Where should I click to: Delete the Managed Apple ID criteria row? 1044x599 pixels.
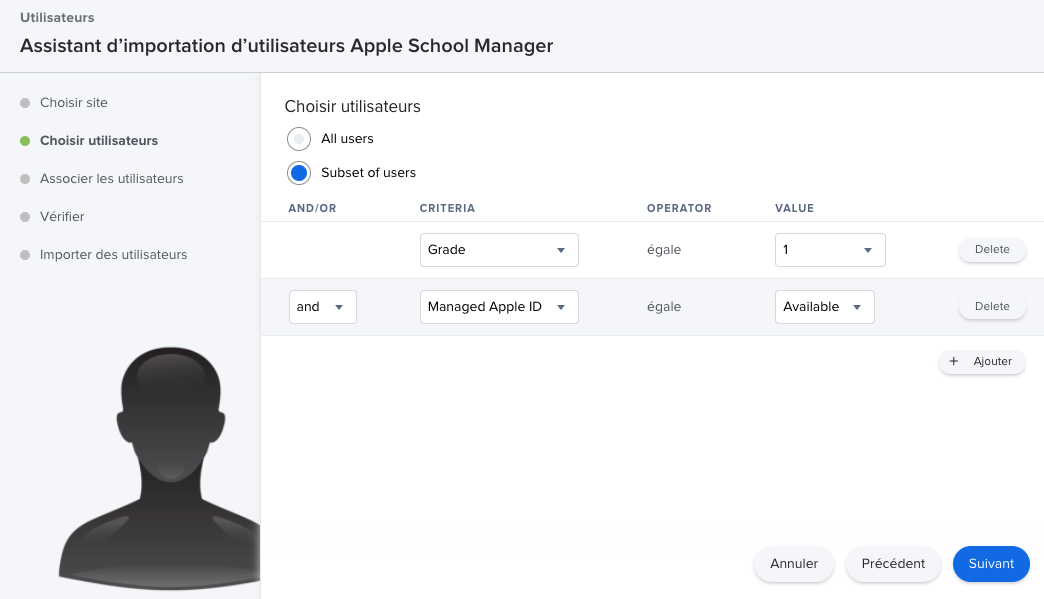991,307
